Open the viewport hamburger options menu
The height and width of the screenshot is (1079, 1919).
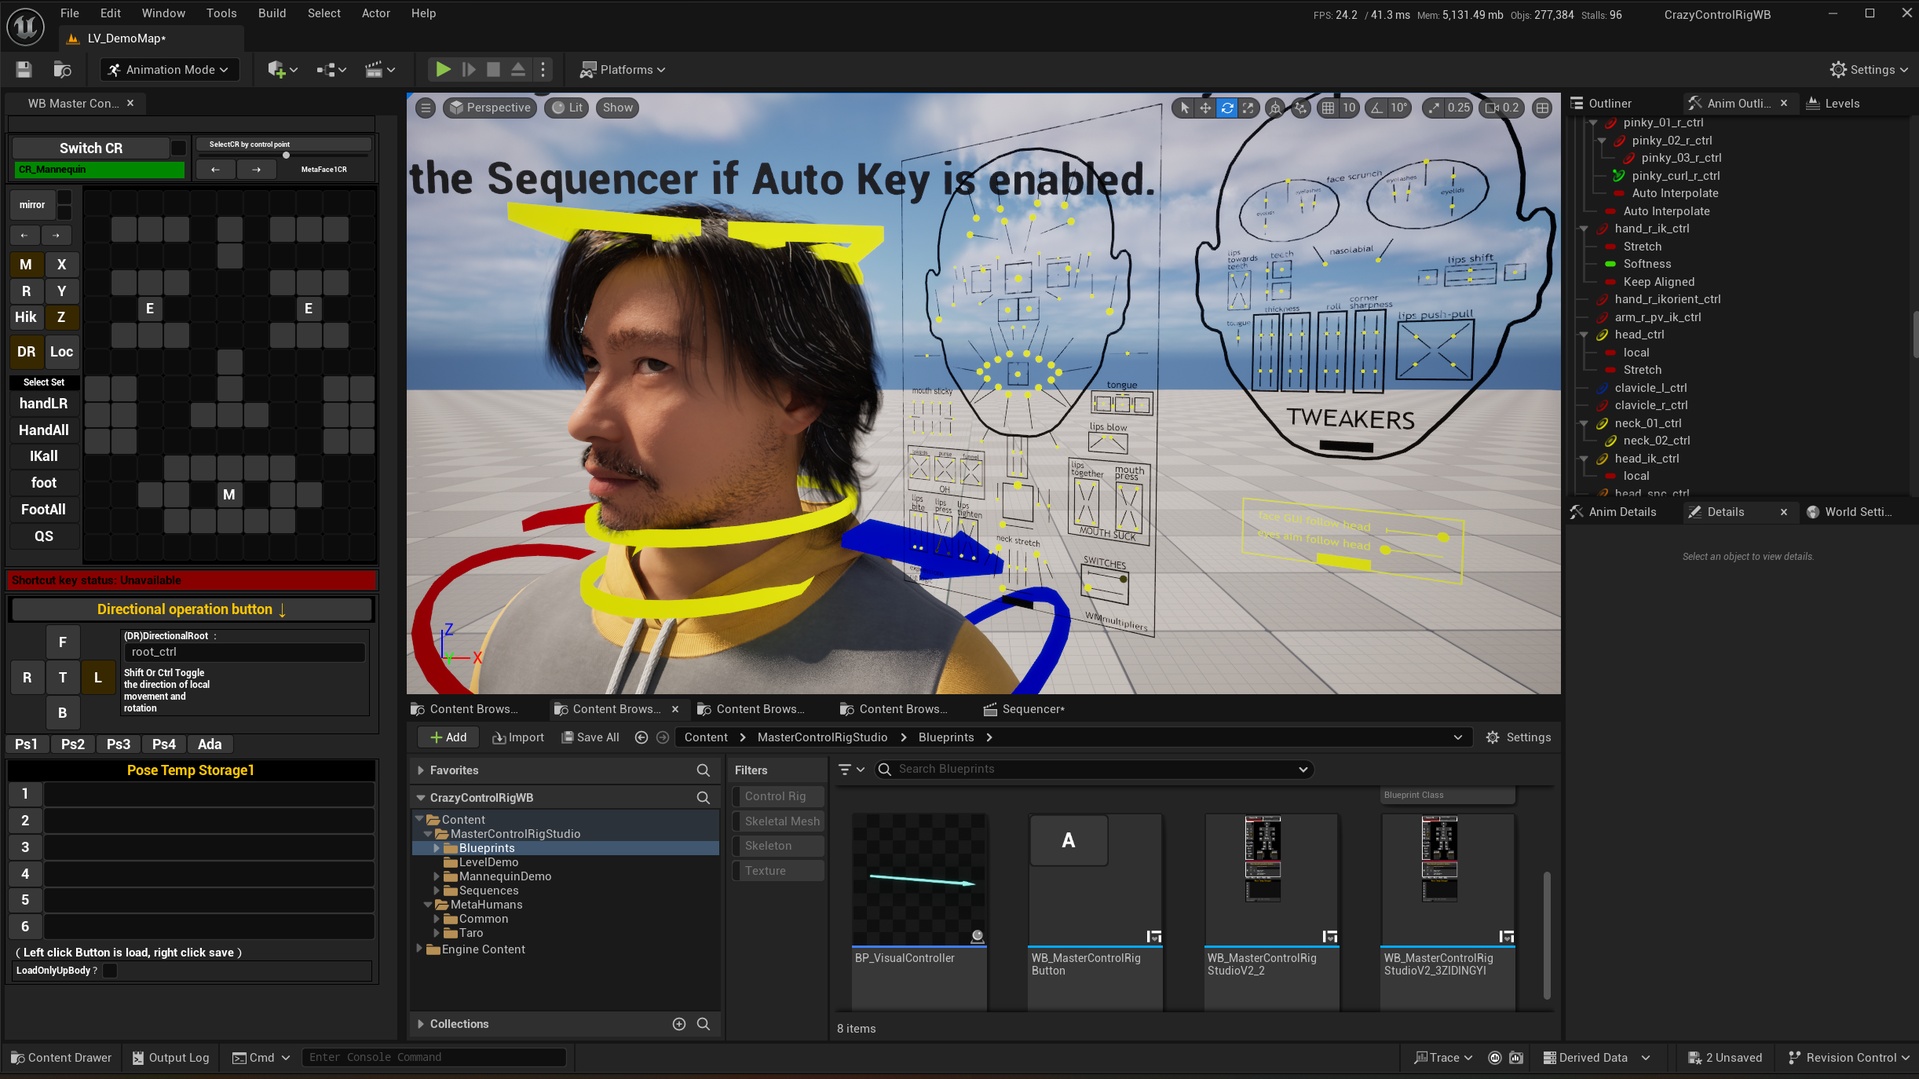click(426, 108)
